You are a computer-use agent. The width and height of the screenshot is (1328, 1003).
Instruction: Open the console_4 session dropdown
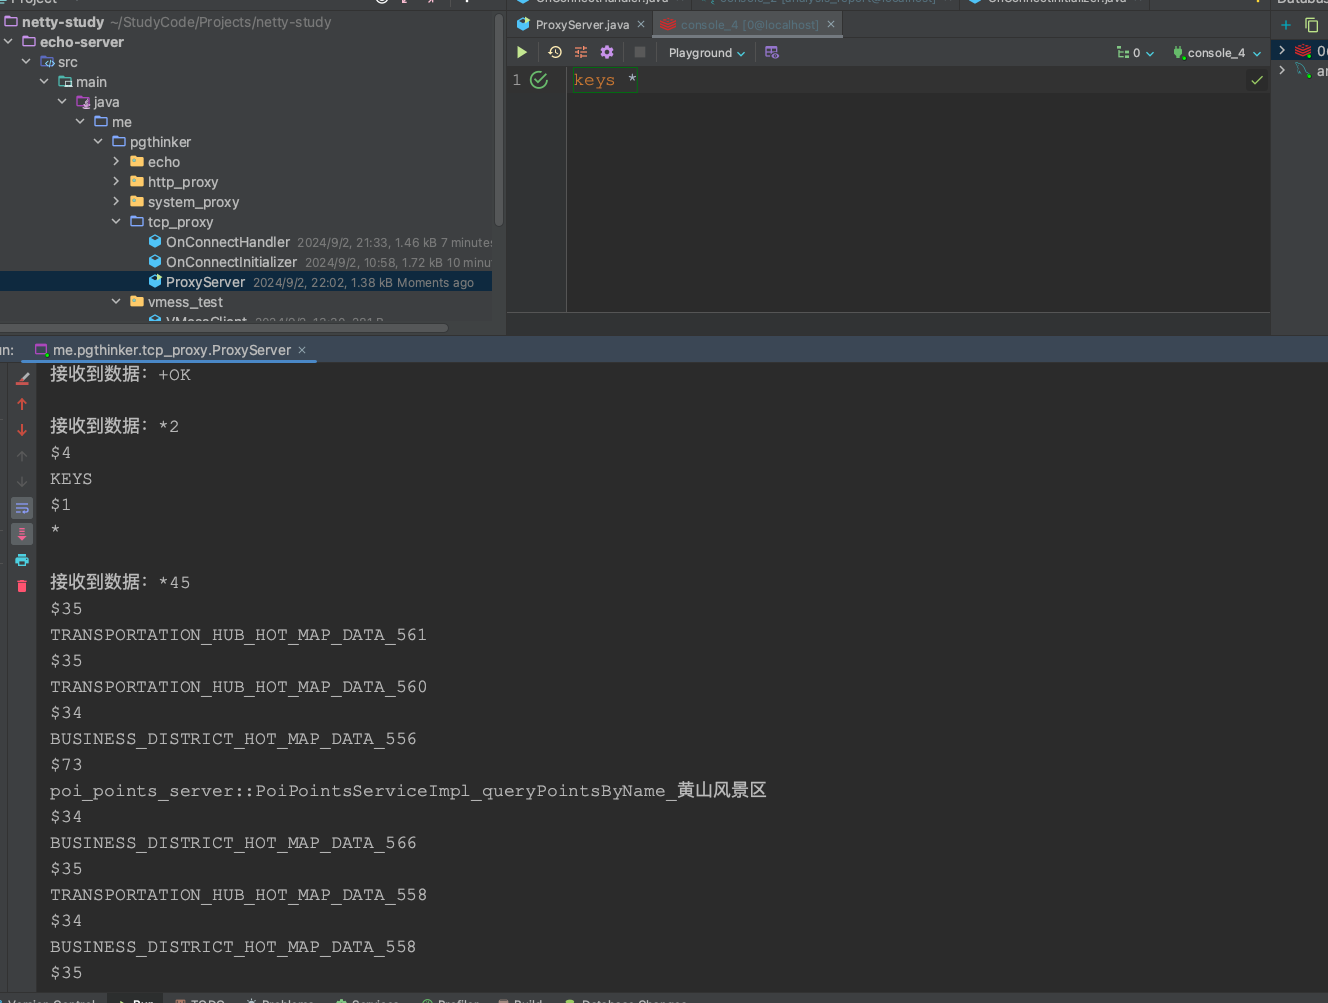click(x=1216, y=53)
